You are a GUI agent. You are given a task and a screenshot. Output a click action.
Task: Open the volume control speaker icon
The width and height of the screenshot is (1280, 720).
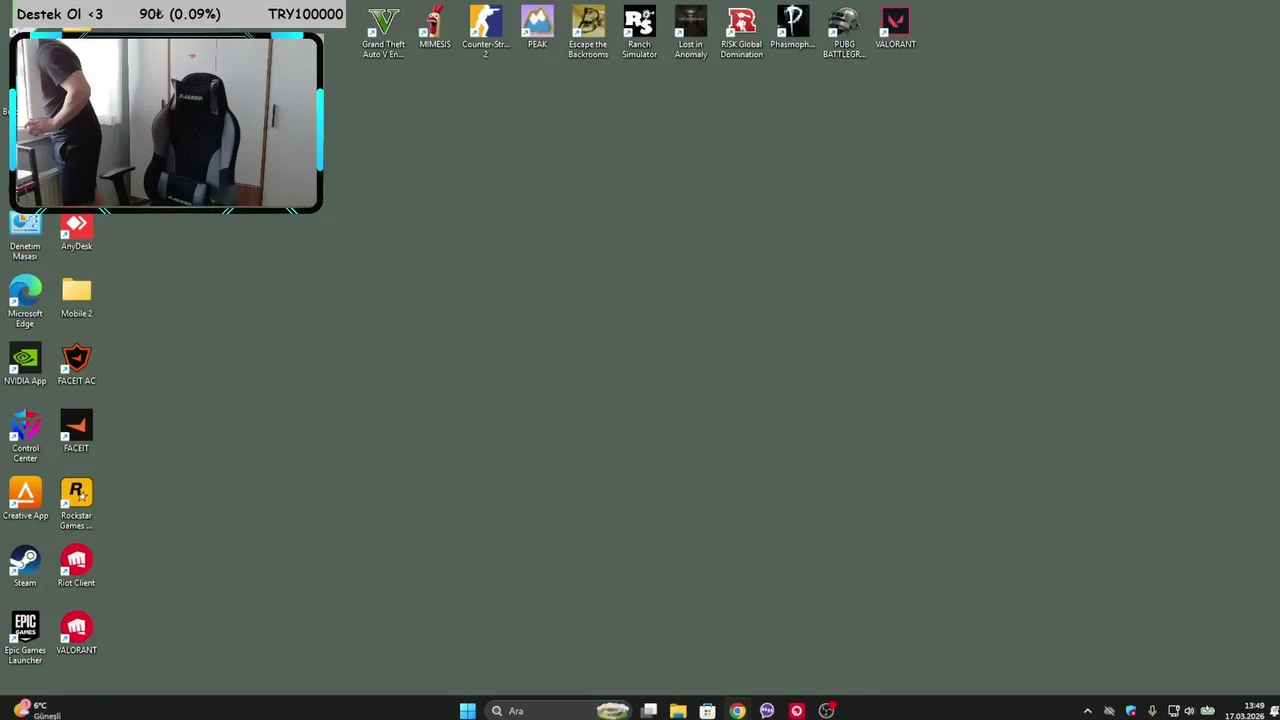[x=1189, y=711]
